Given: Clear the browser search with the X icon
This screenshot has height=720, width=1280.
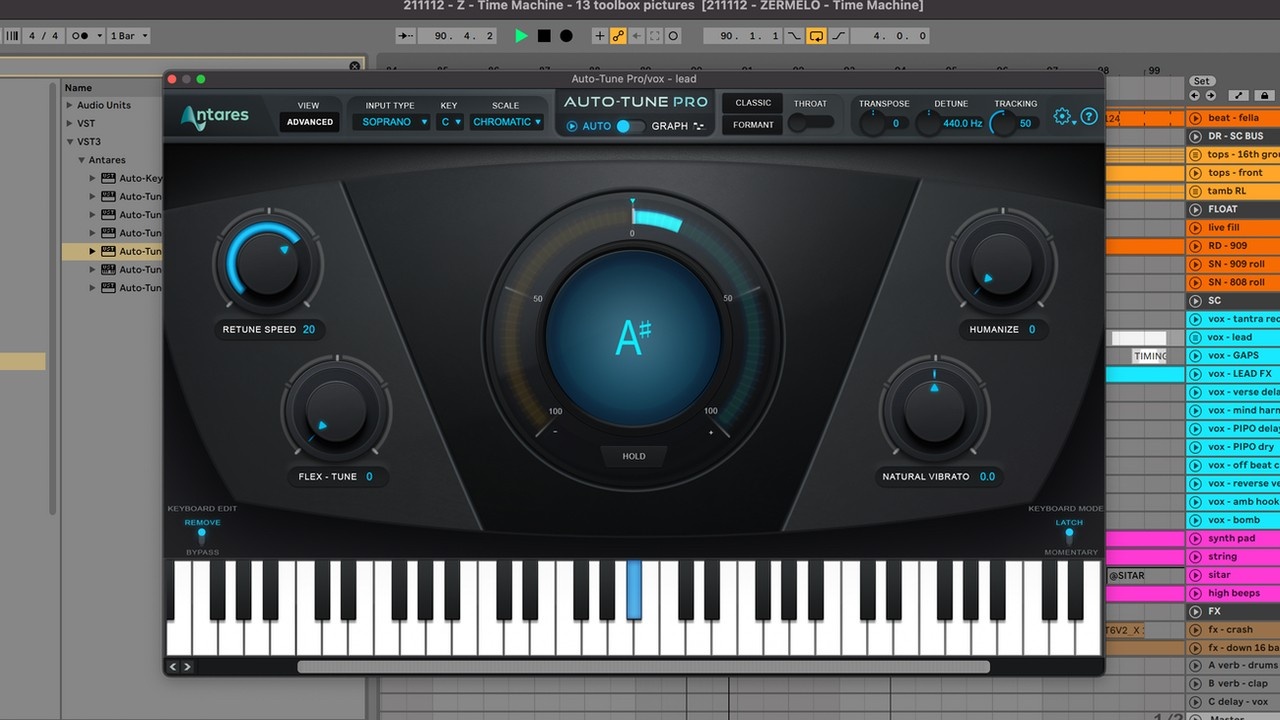Looking at the screenshot, I should coord(355,66).
